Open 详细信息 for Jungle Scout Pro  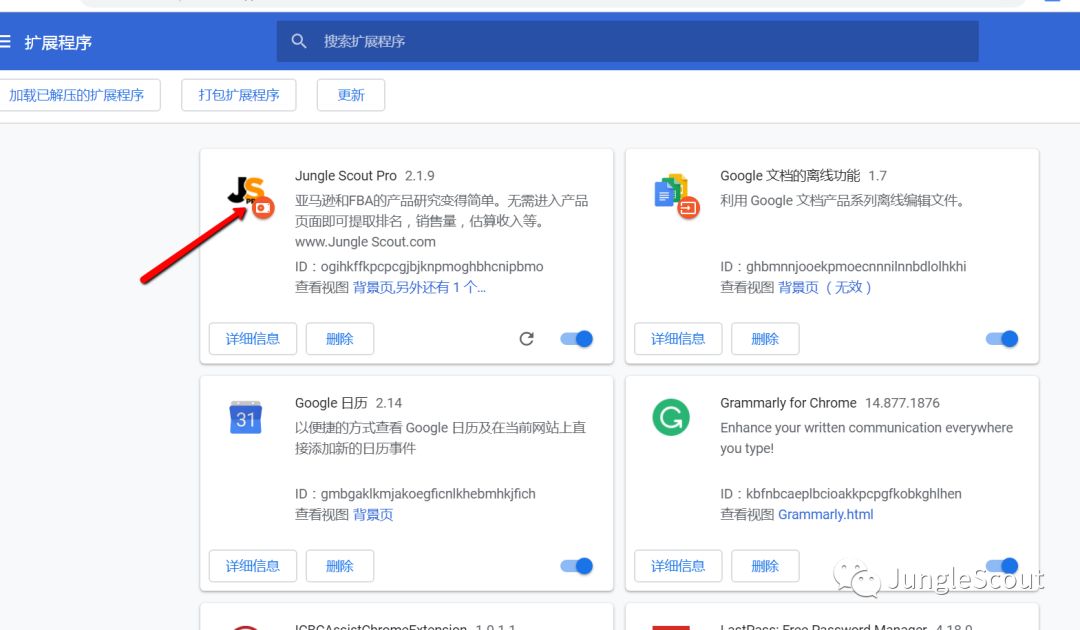click(253, 339)
